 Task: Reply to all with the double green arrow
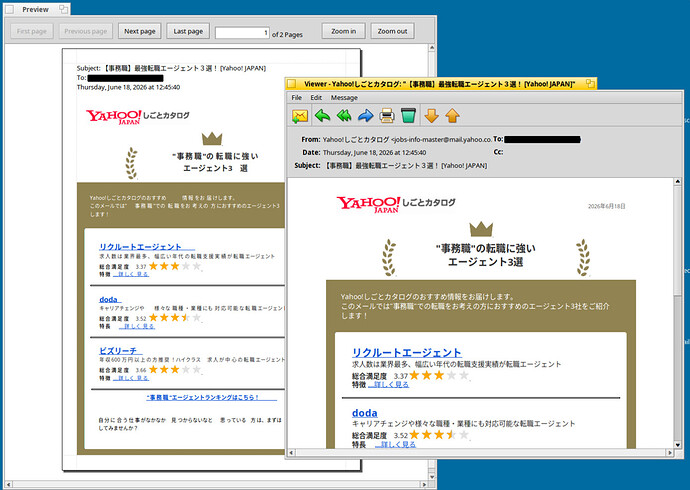tap(344, 116)
